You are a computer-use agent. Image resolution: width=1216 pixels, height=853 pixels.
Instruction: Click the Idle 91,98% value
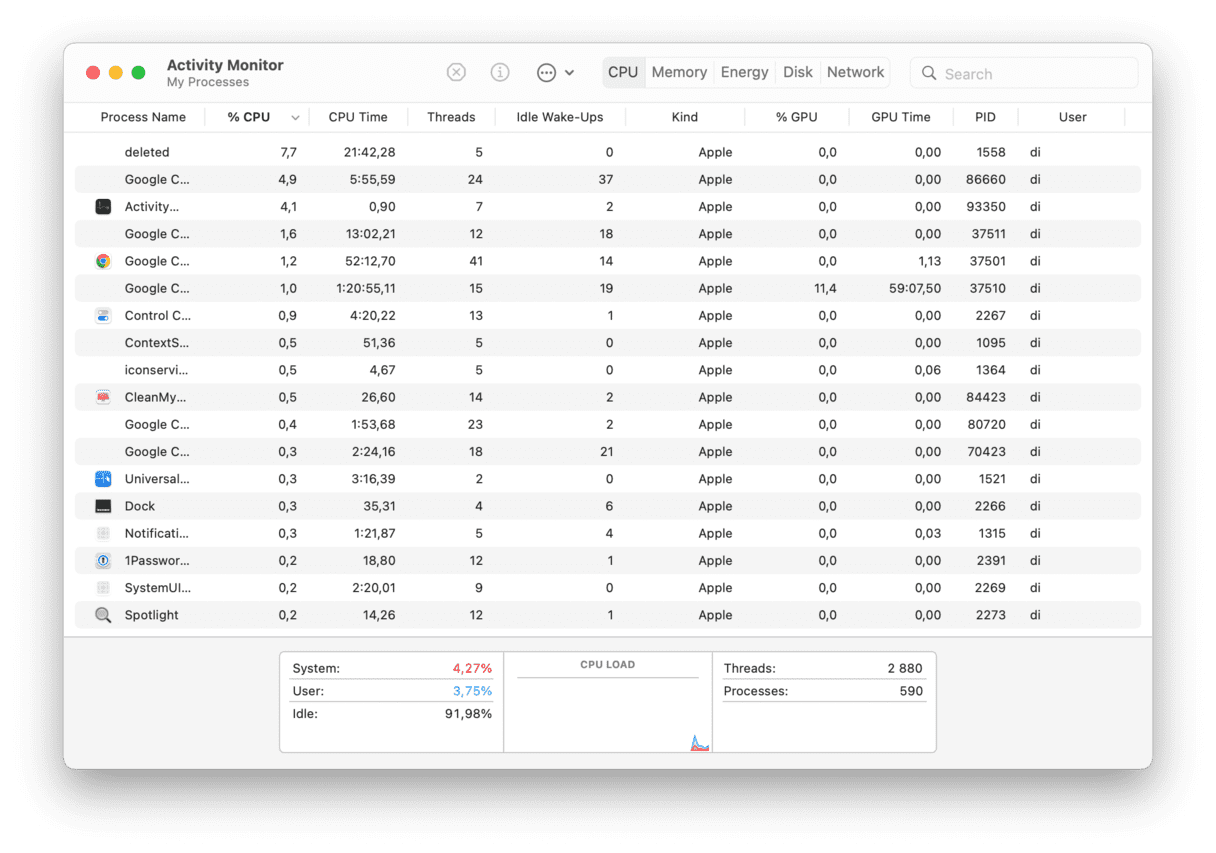pos(468,714)
